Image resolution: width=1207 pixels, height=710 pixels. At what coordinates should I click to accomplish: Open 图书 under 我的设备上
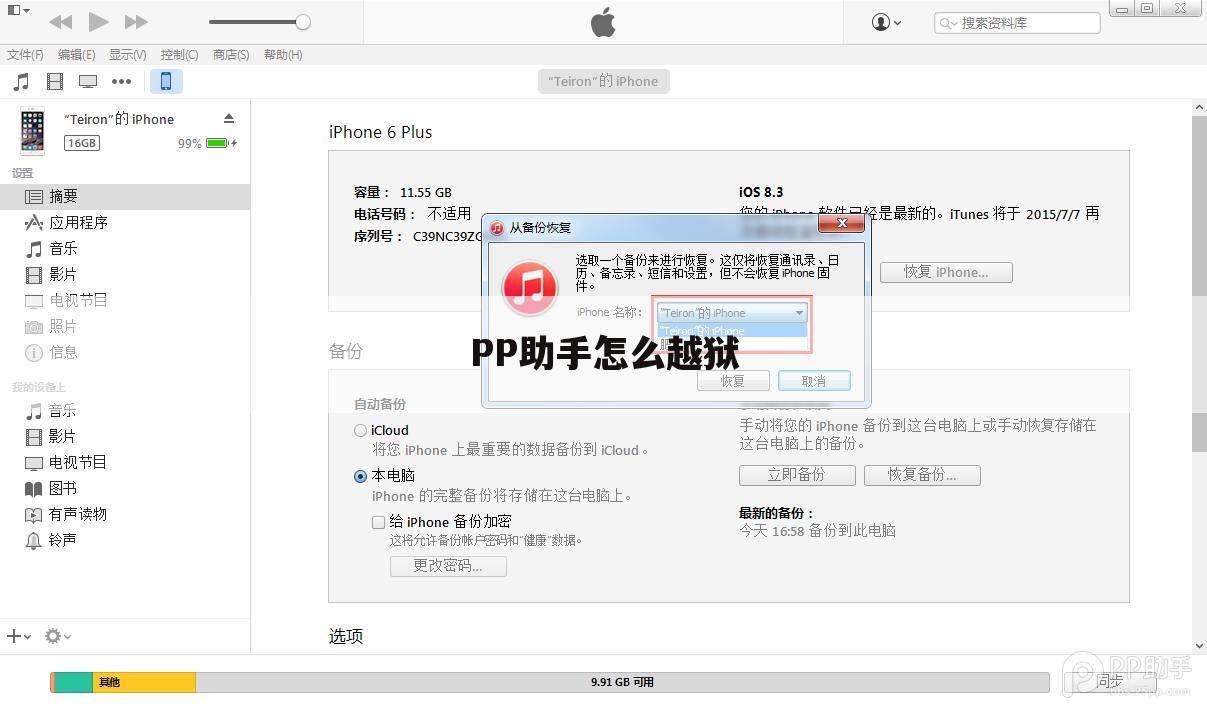click(125, 488)
